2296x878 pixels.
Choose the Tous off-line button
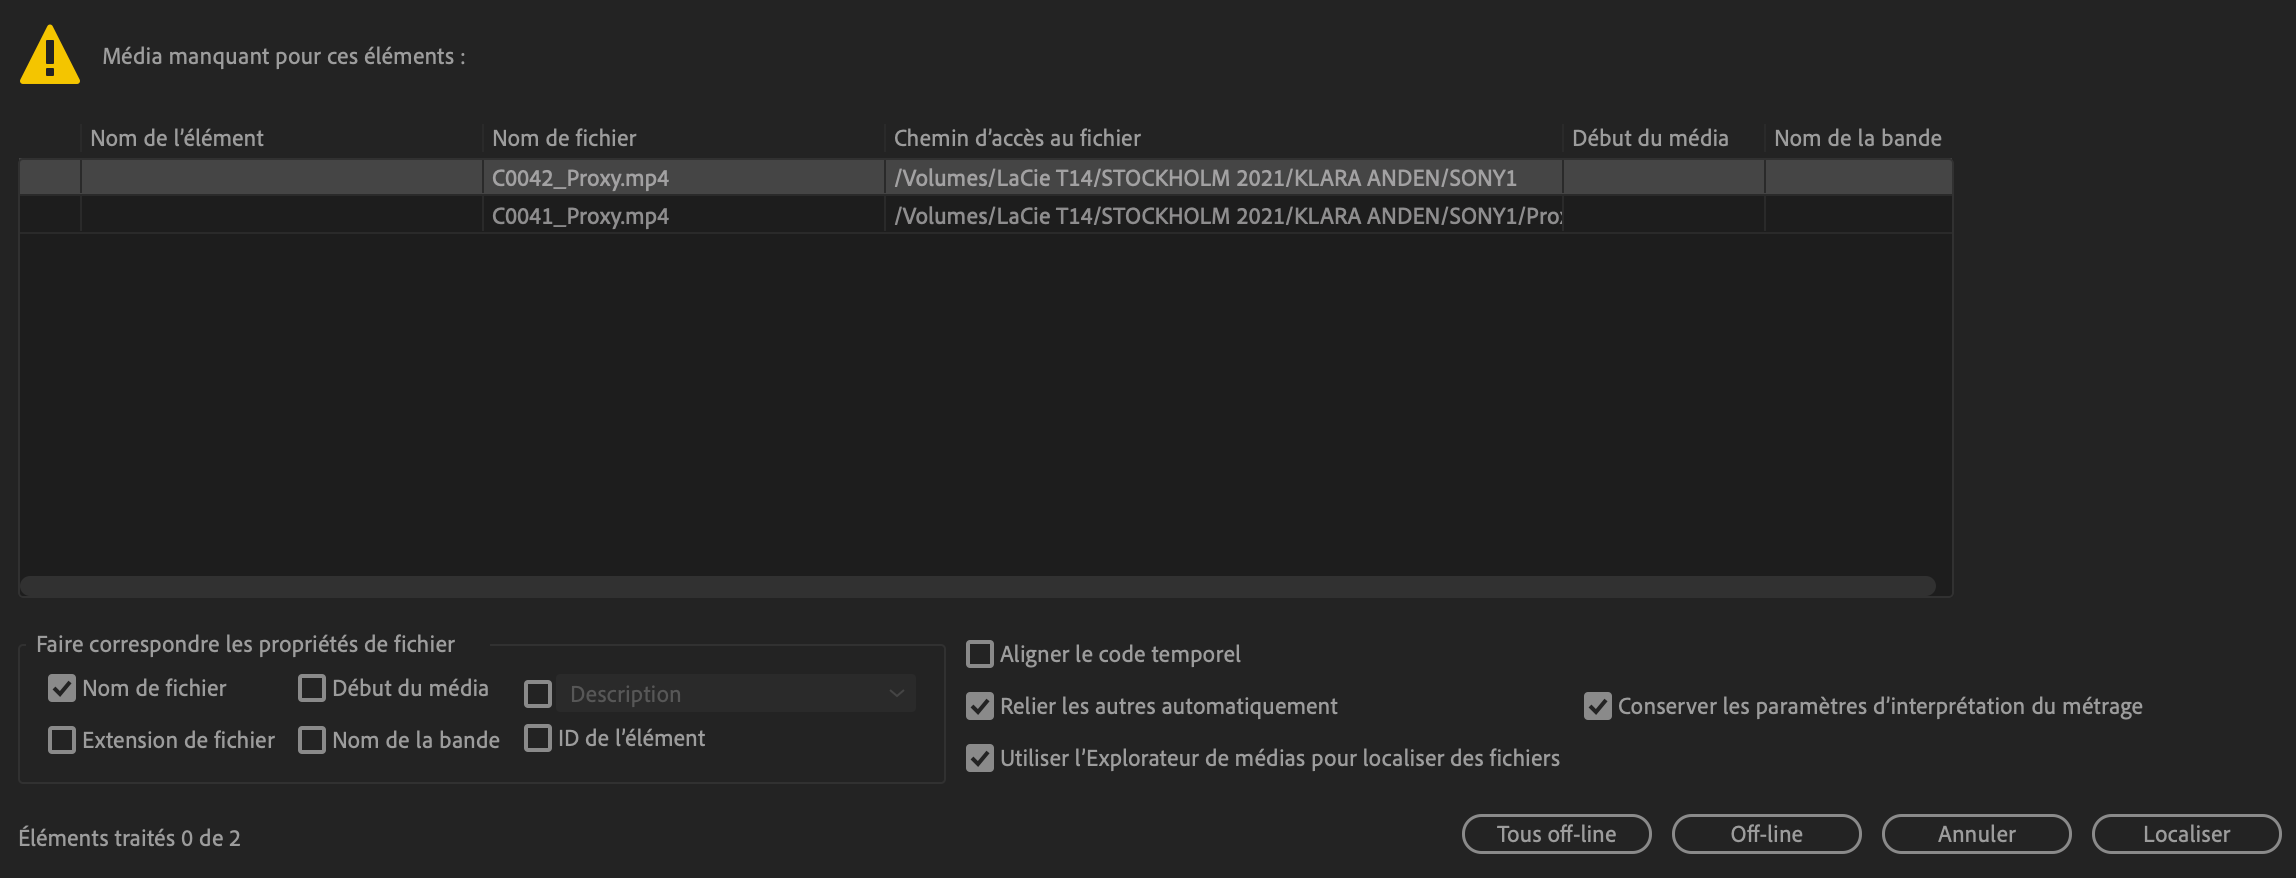tap(1556, 834)
